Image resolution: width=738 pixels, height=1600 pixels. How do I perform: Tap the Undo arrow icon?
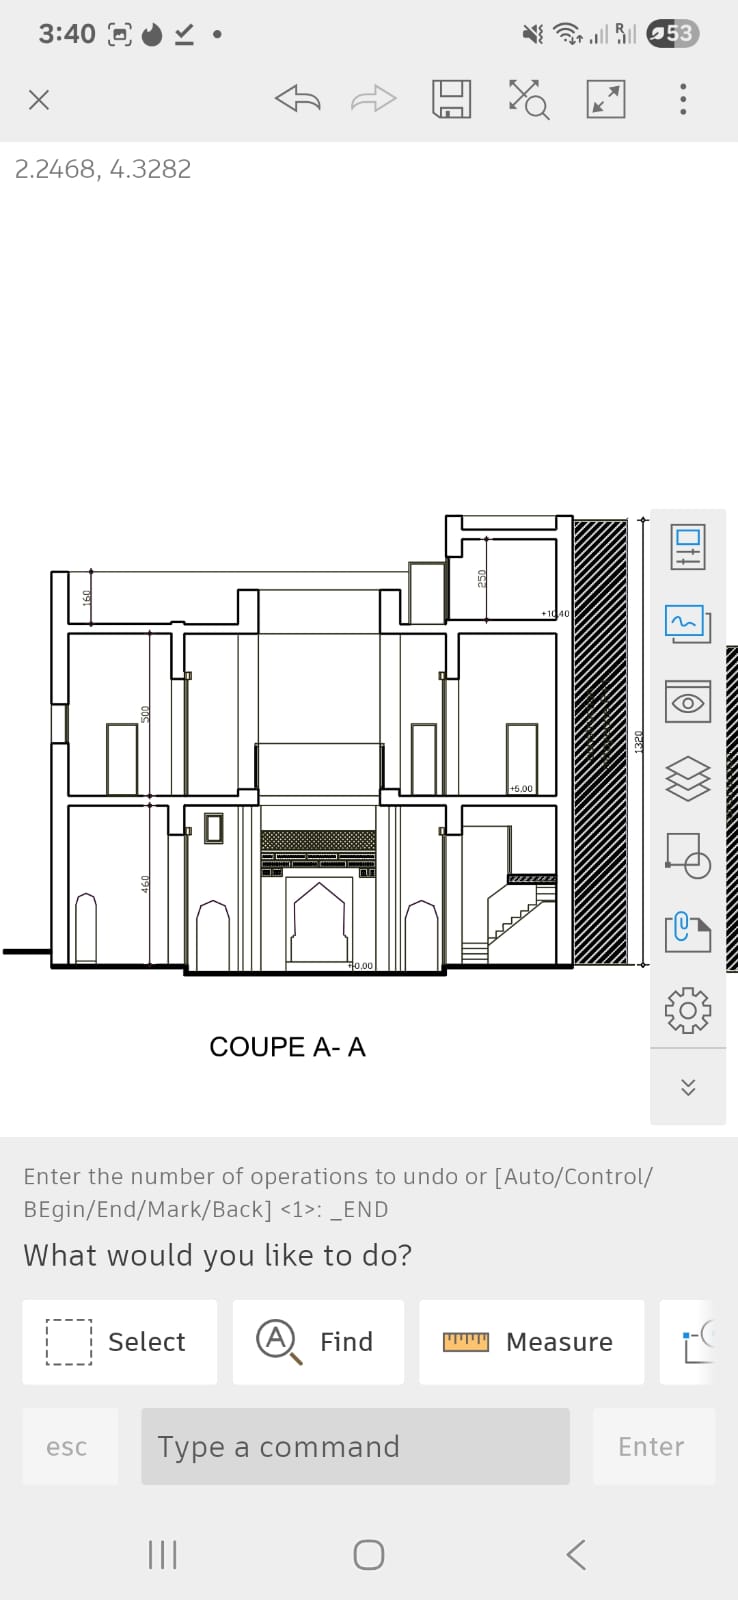coord(297,99)
